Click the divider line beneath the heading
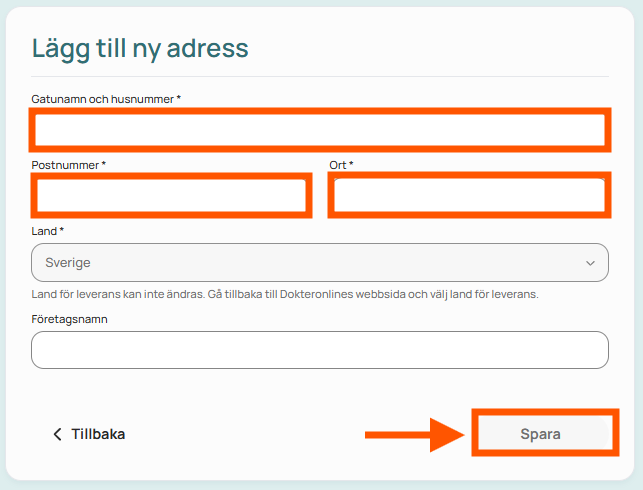The width and height of the screenshot is (643, 490). click(320, 76)
